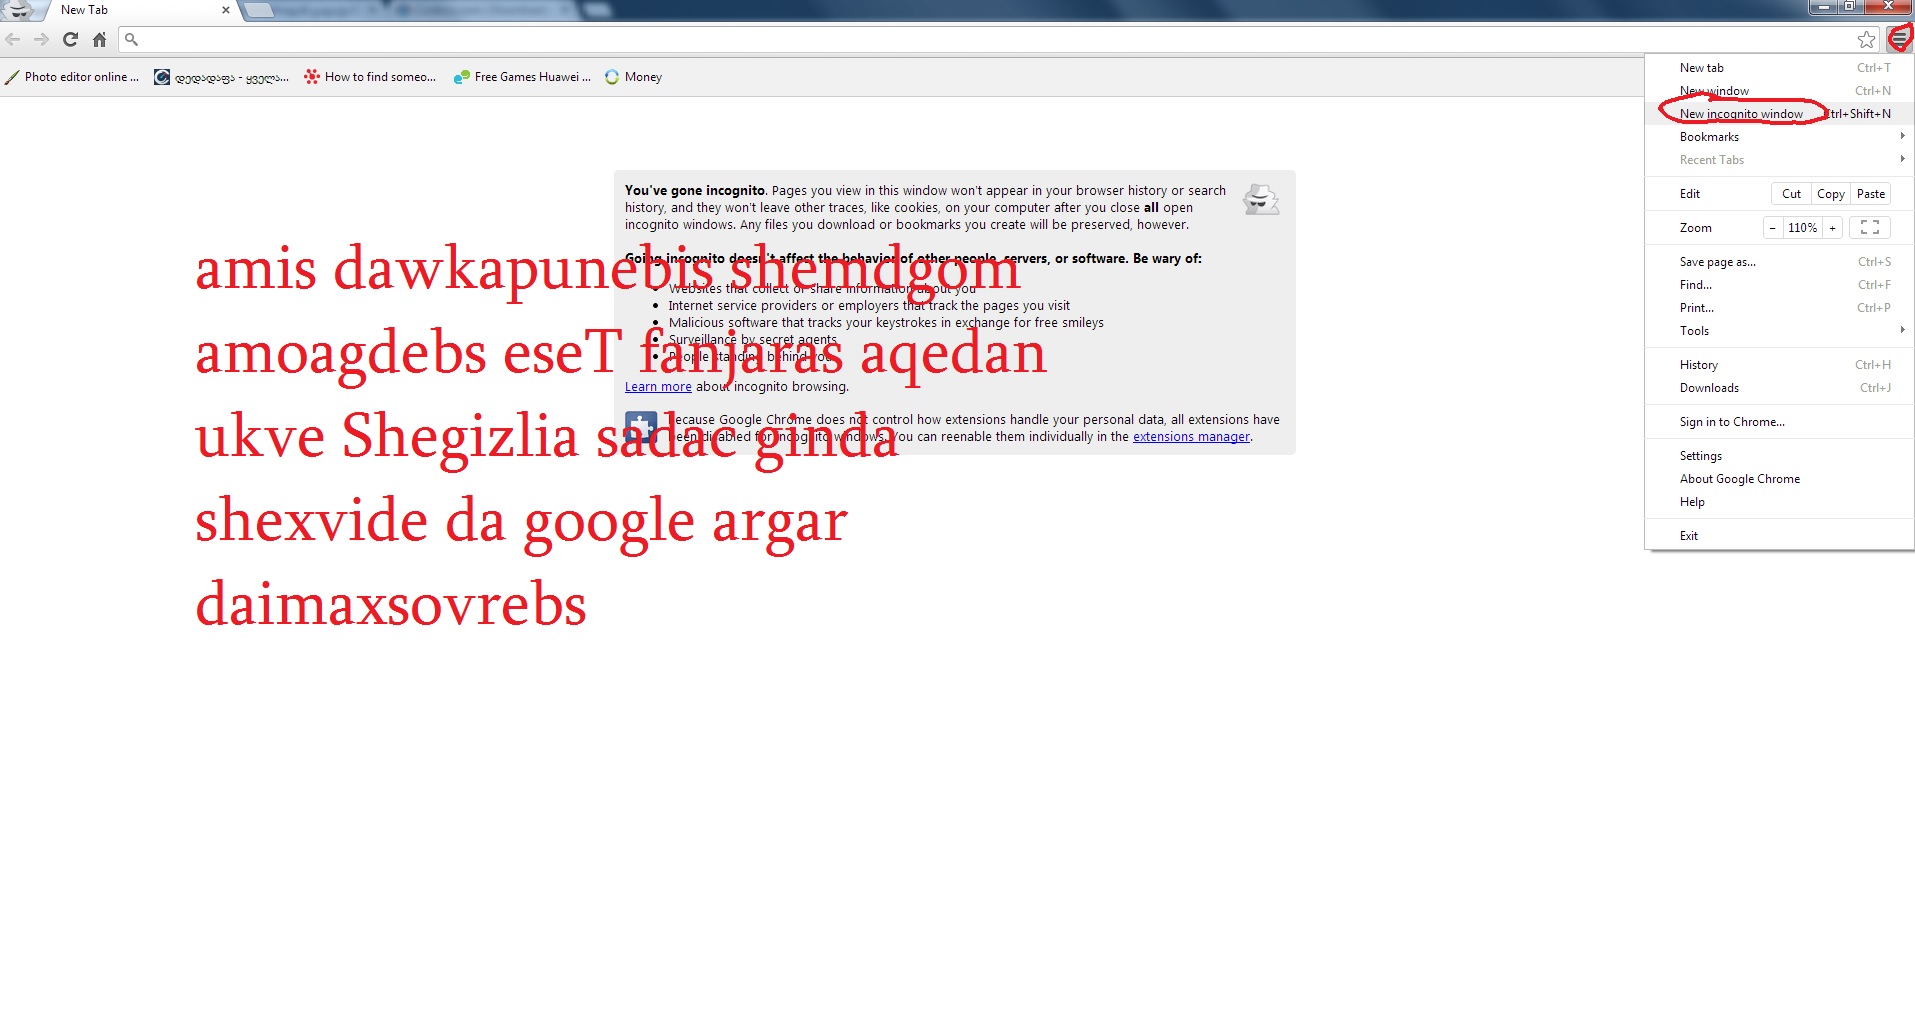This screenshot has height=1031, width=1915.
Task: Choose New window from the menu
Action: 1779,91
